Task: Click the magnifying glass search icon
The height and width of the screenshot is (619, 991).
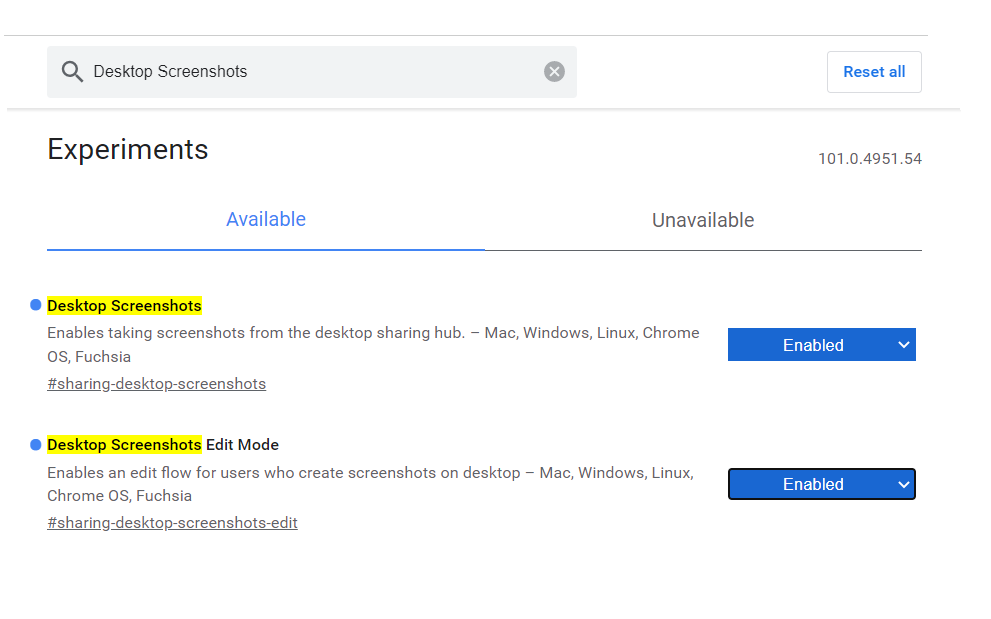Action: [x=71, y=72]
